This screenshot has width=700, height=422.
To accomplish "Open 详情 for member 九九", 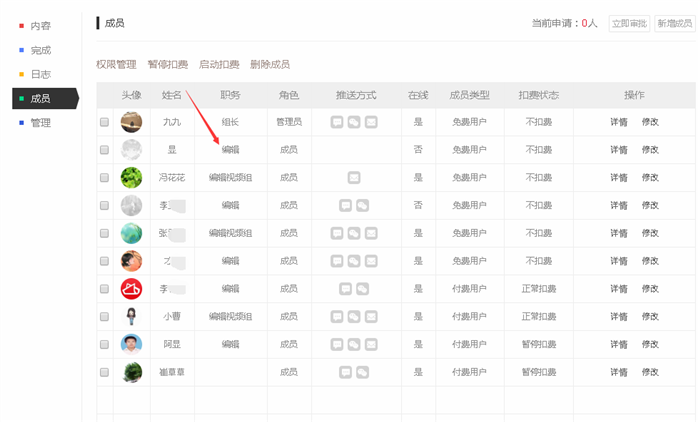I will tap(619, 122).
